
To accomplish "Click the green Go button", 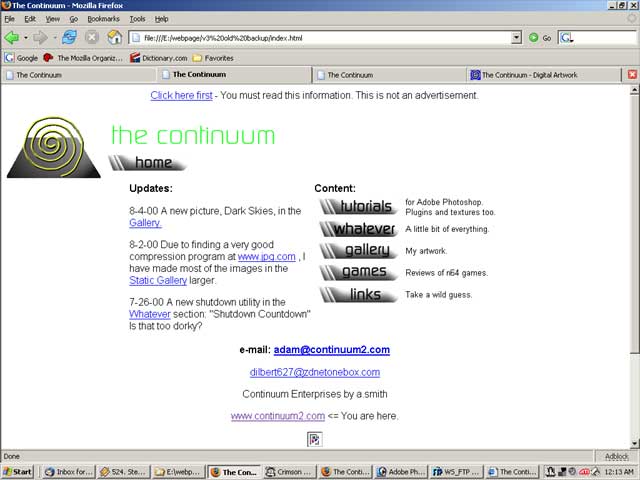I will click(537, 37).
